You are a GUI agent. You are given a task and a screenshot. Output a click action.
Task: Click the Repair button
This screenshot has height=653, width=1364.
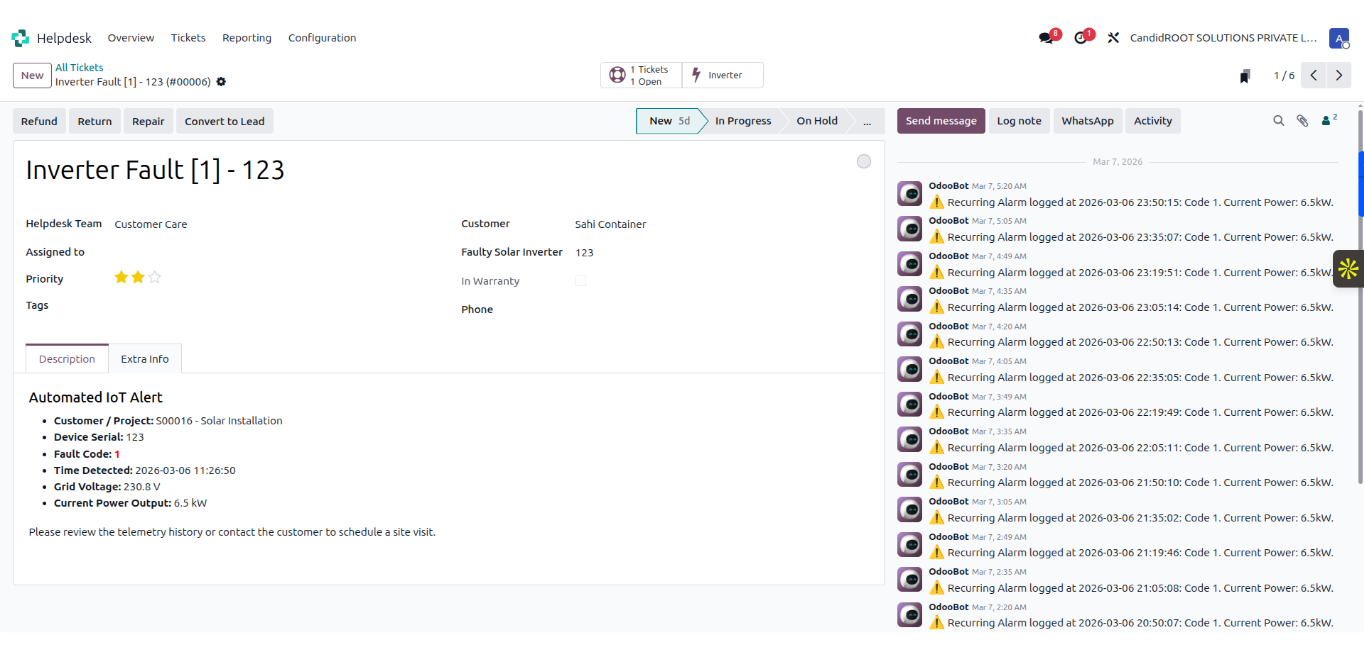point(148,121)
